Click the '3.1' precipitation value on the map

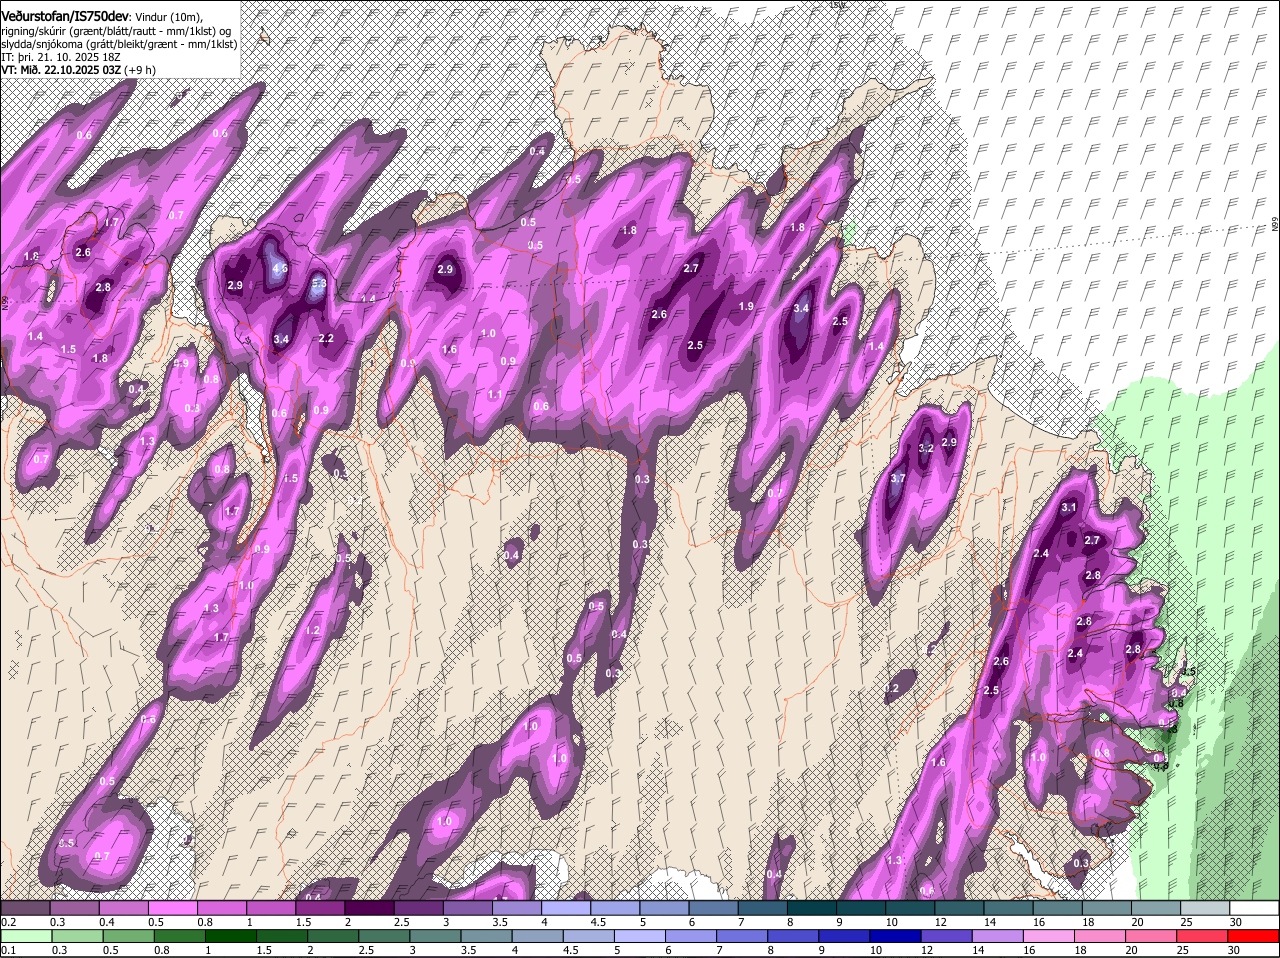click(x=1068, y=508)
